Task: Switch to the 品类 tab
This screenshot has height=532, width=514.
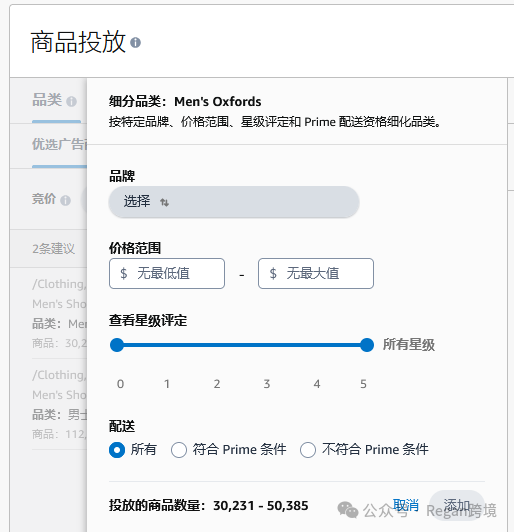Action: coord(47,100)
